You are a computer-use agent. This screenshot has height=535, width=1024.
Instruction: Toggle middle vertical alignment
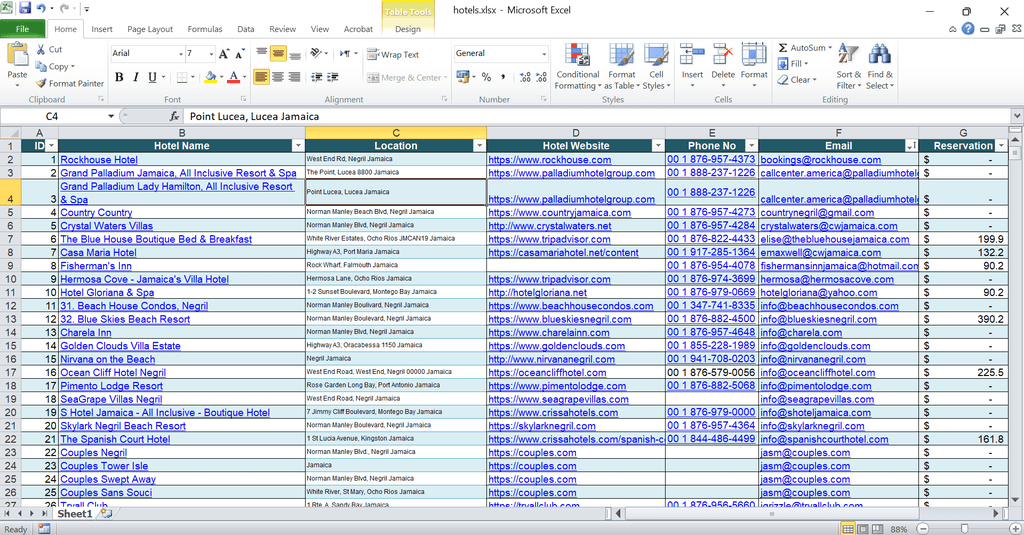(278, 54)
